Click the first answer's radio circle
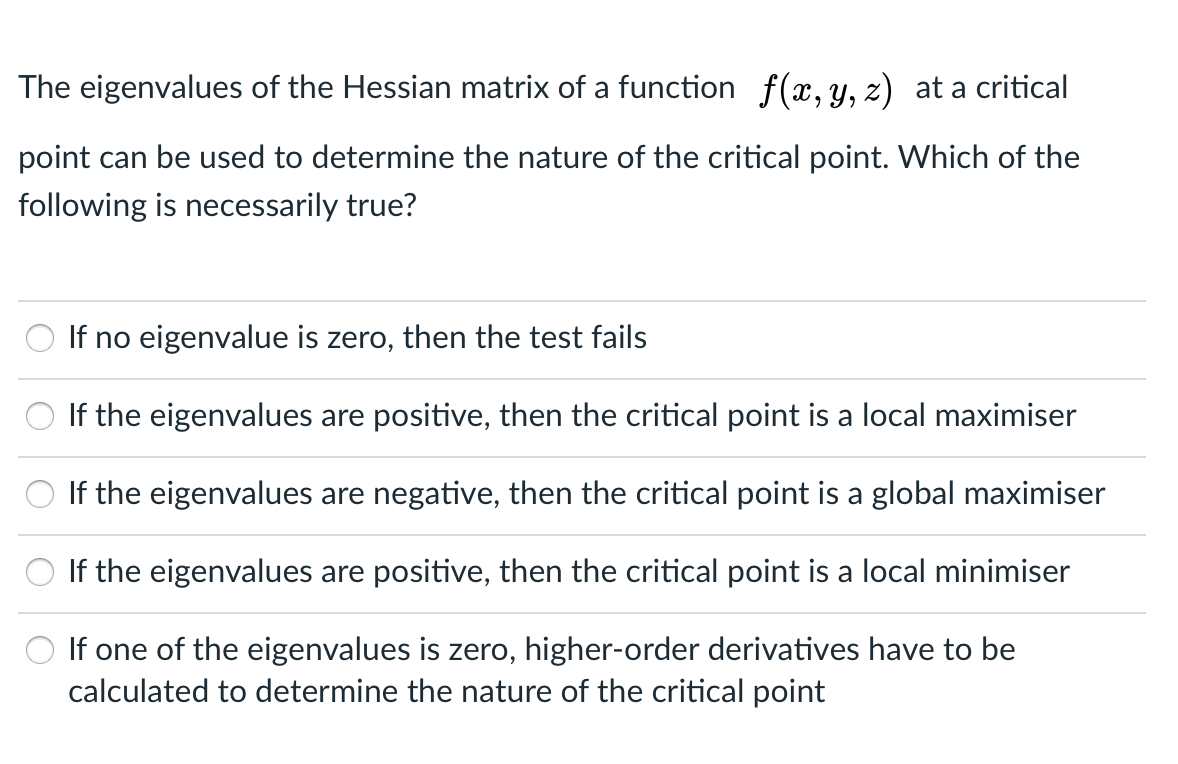Viewport: 1178px width, 764px height. click(39, 338)
